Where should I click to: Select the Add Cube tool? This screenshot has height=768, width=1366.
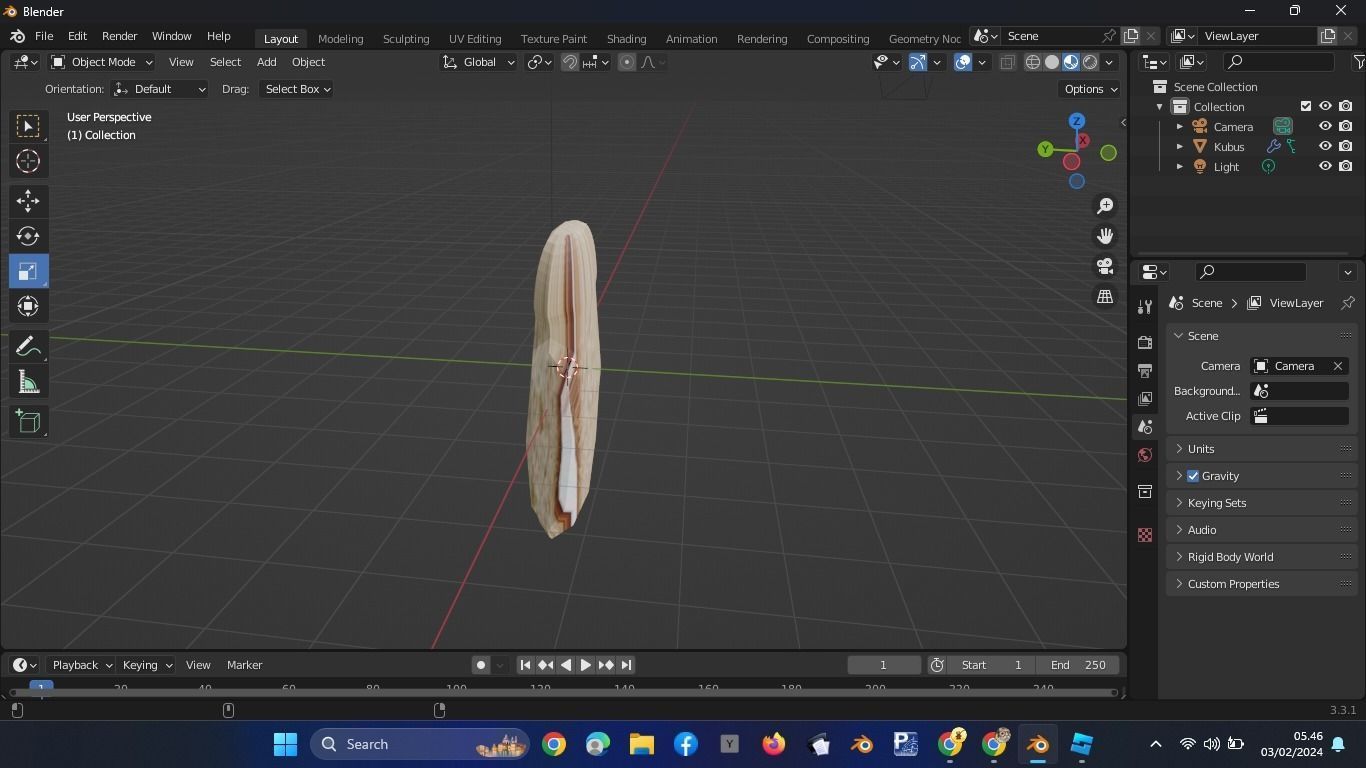28,422
